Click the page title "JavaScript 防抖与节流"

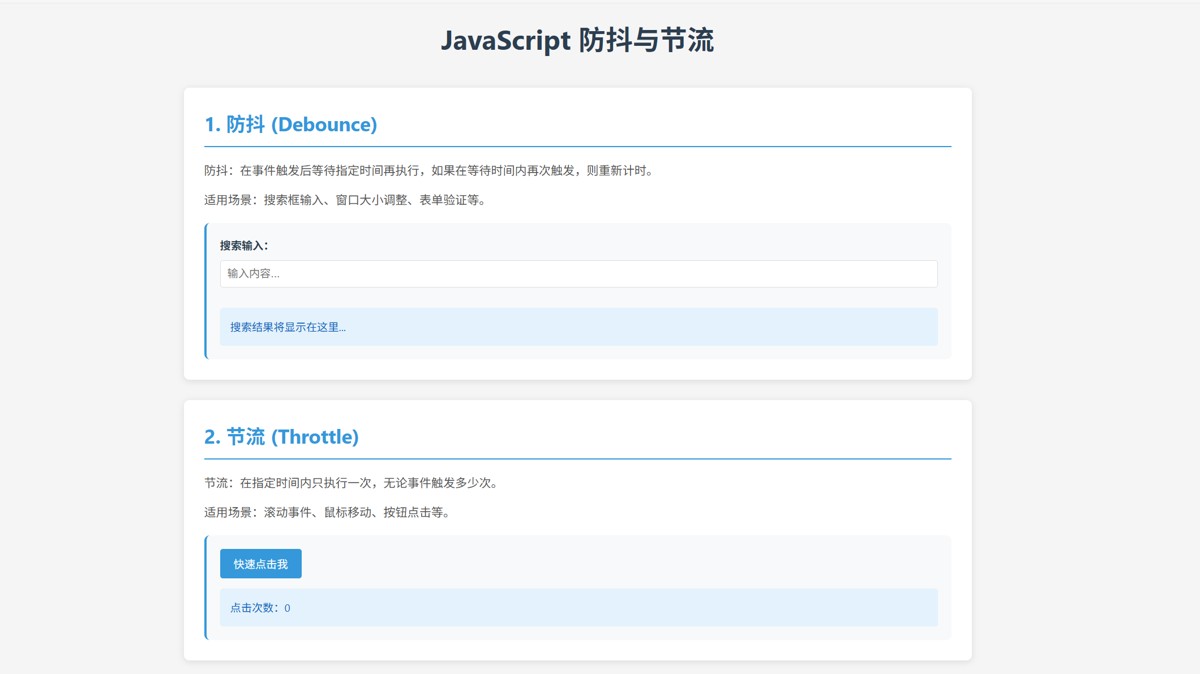tap(577, 41)
